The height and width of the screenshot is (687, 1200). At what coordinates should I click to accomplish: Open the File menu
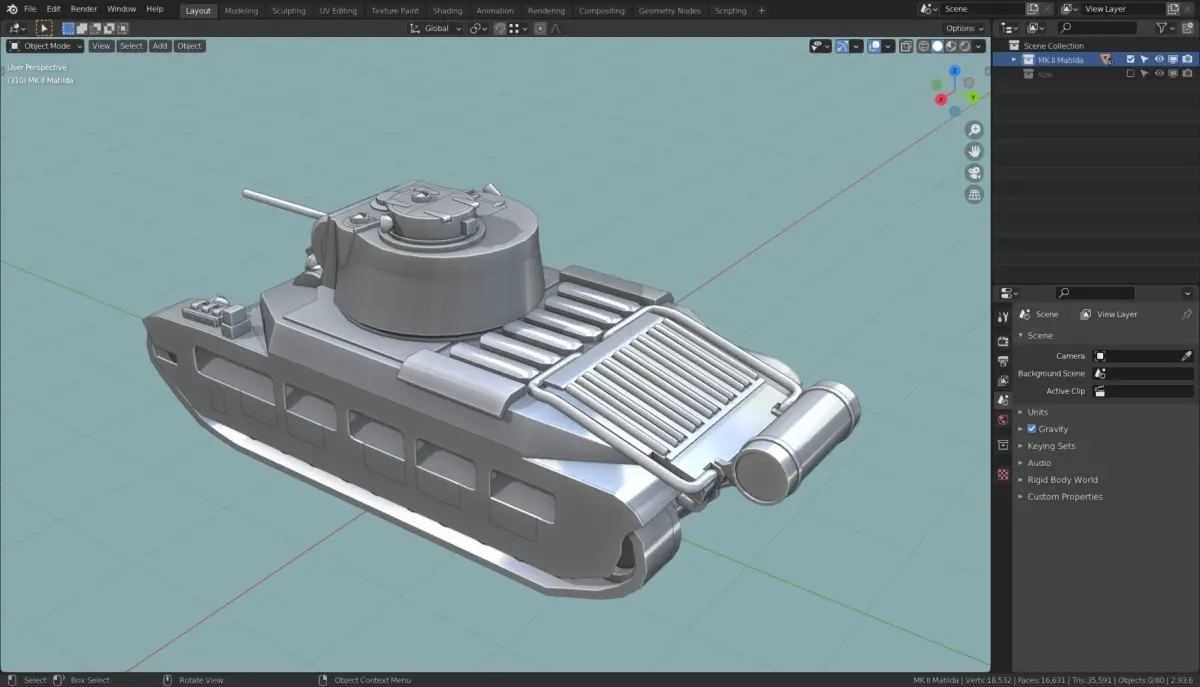click(x=30, y=9)
